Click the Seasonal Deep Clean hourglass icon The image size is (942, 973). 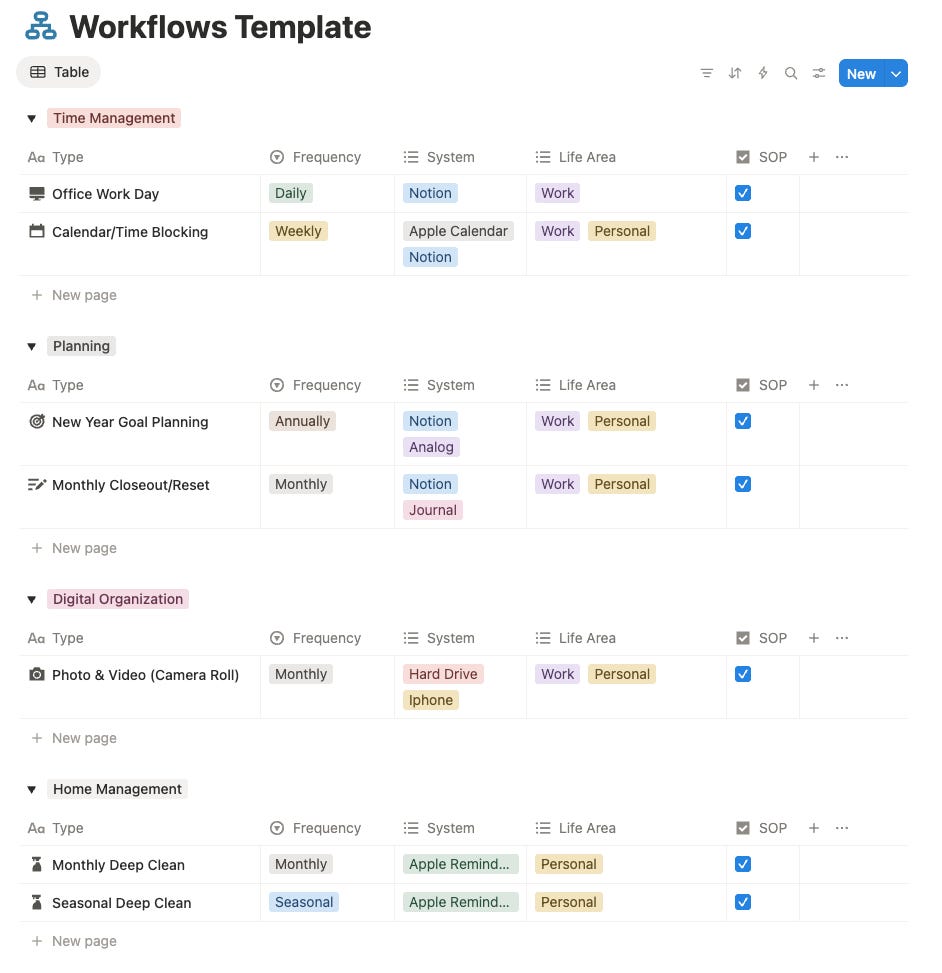pos(37,902)
